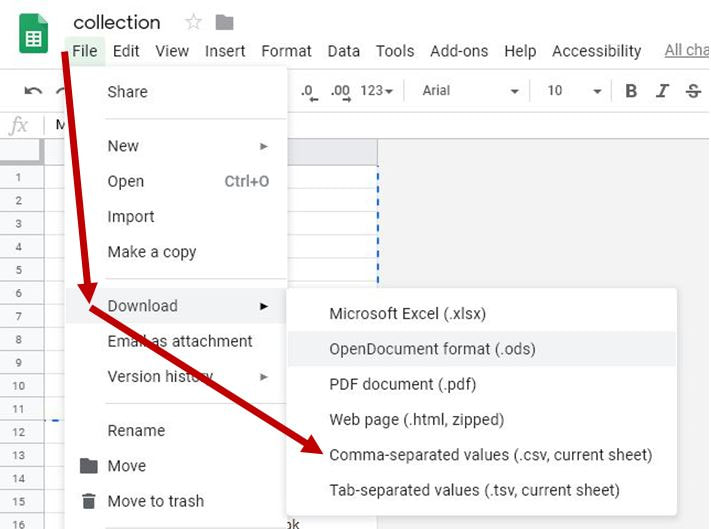Choose Open from the File menu
Screen dimensions: 711x529
click(176, 181)
